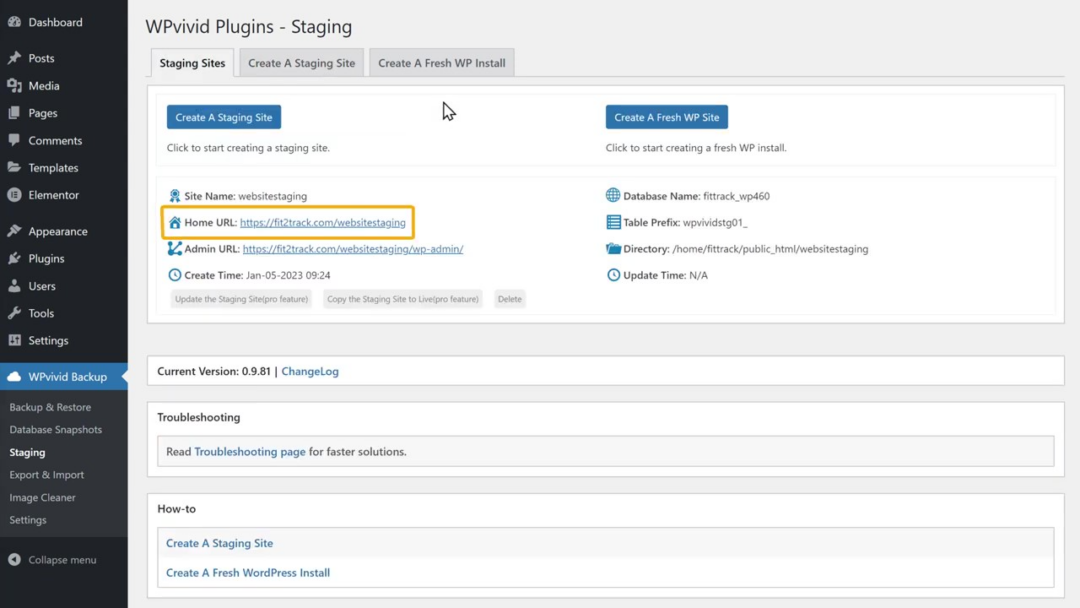Open the Media library icon
This screenshot has height=608, width=1080.
14,85
